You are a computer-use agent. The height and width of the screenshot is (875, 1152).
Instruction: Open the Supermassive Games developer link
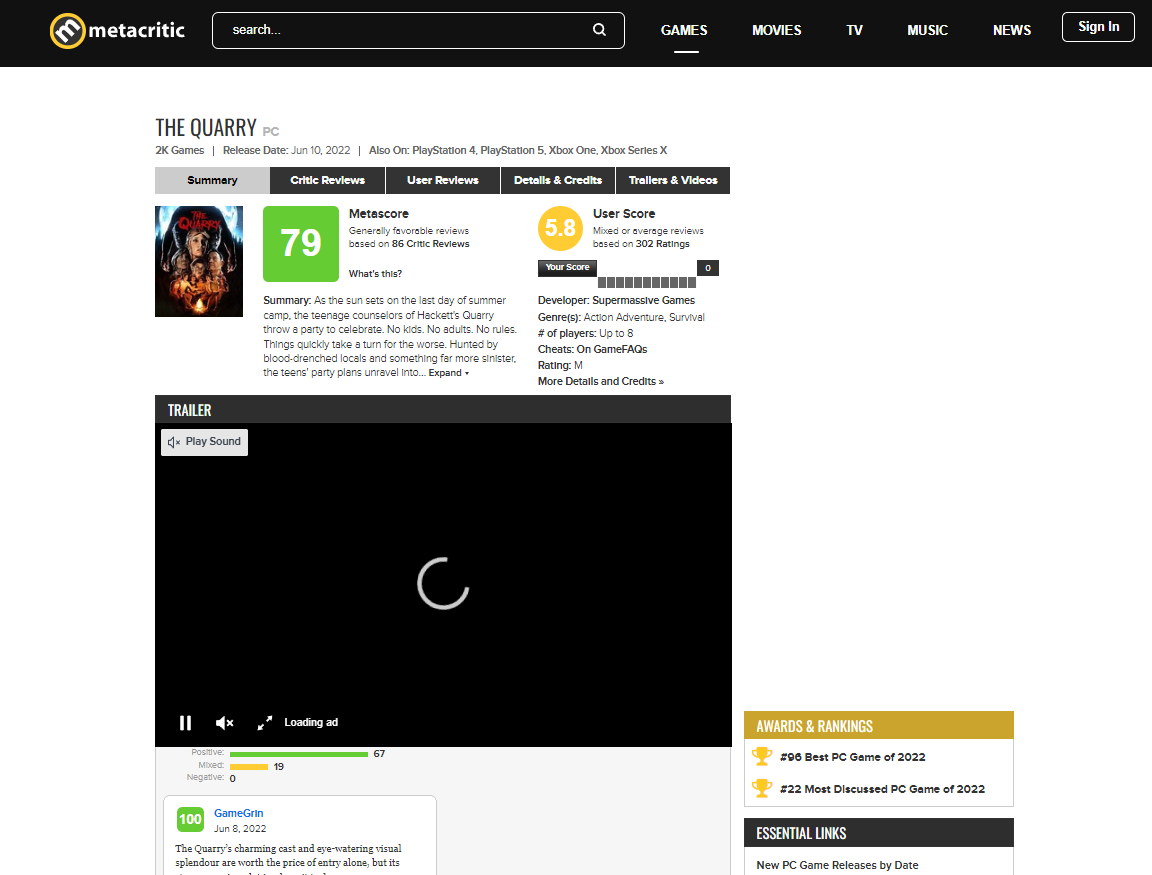tap(644, 300)
